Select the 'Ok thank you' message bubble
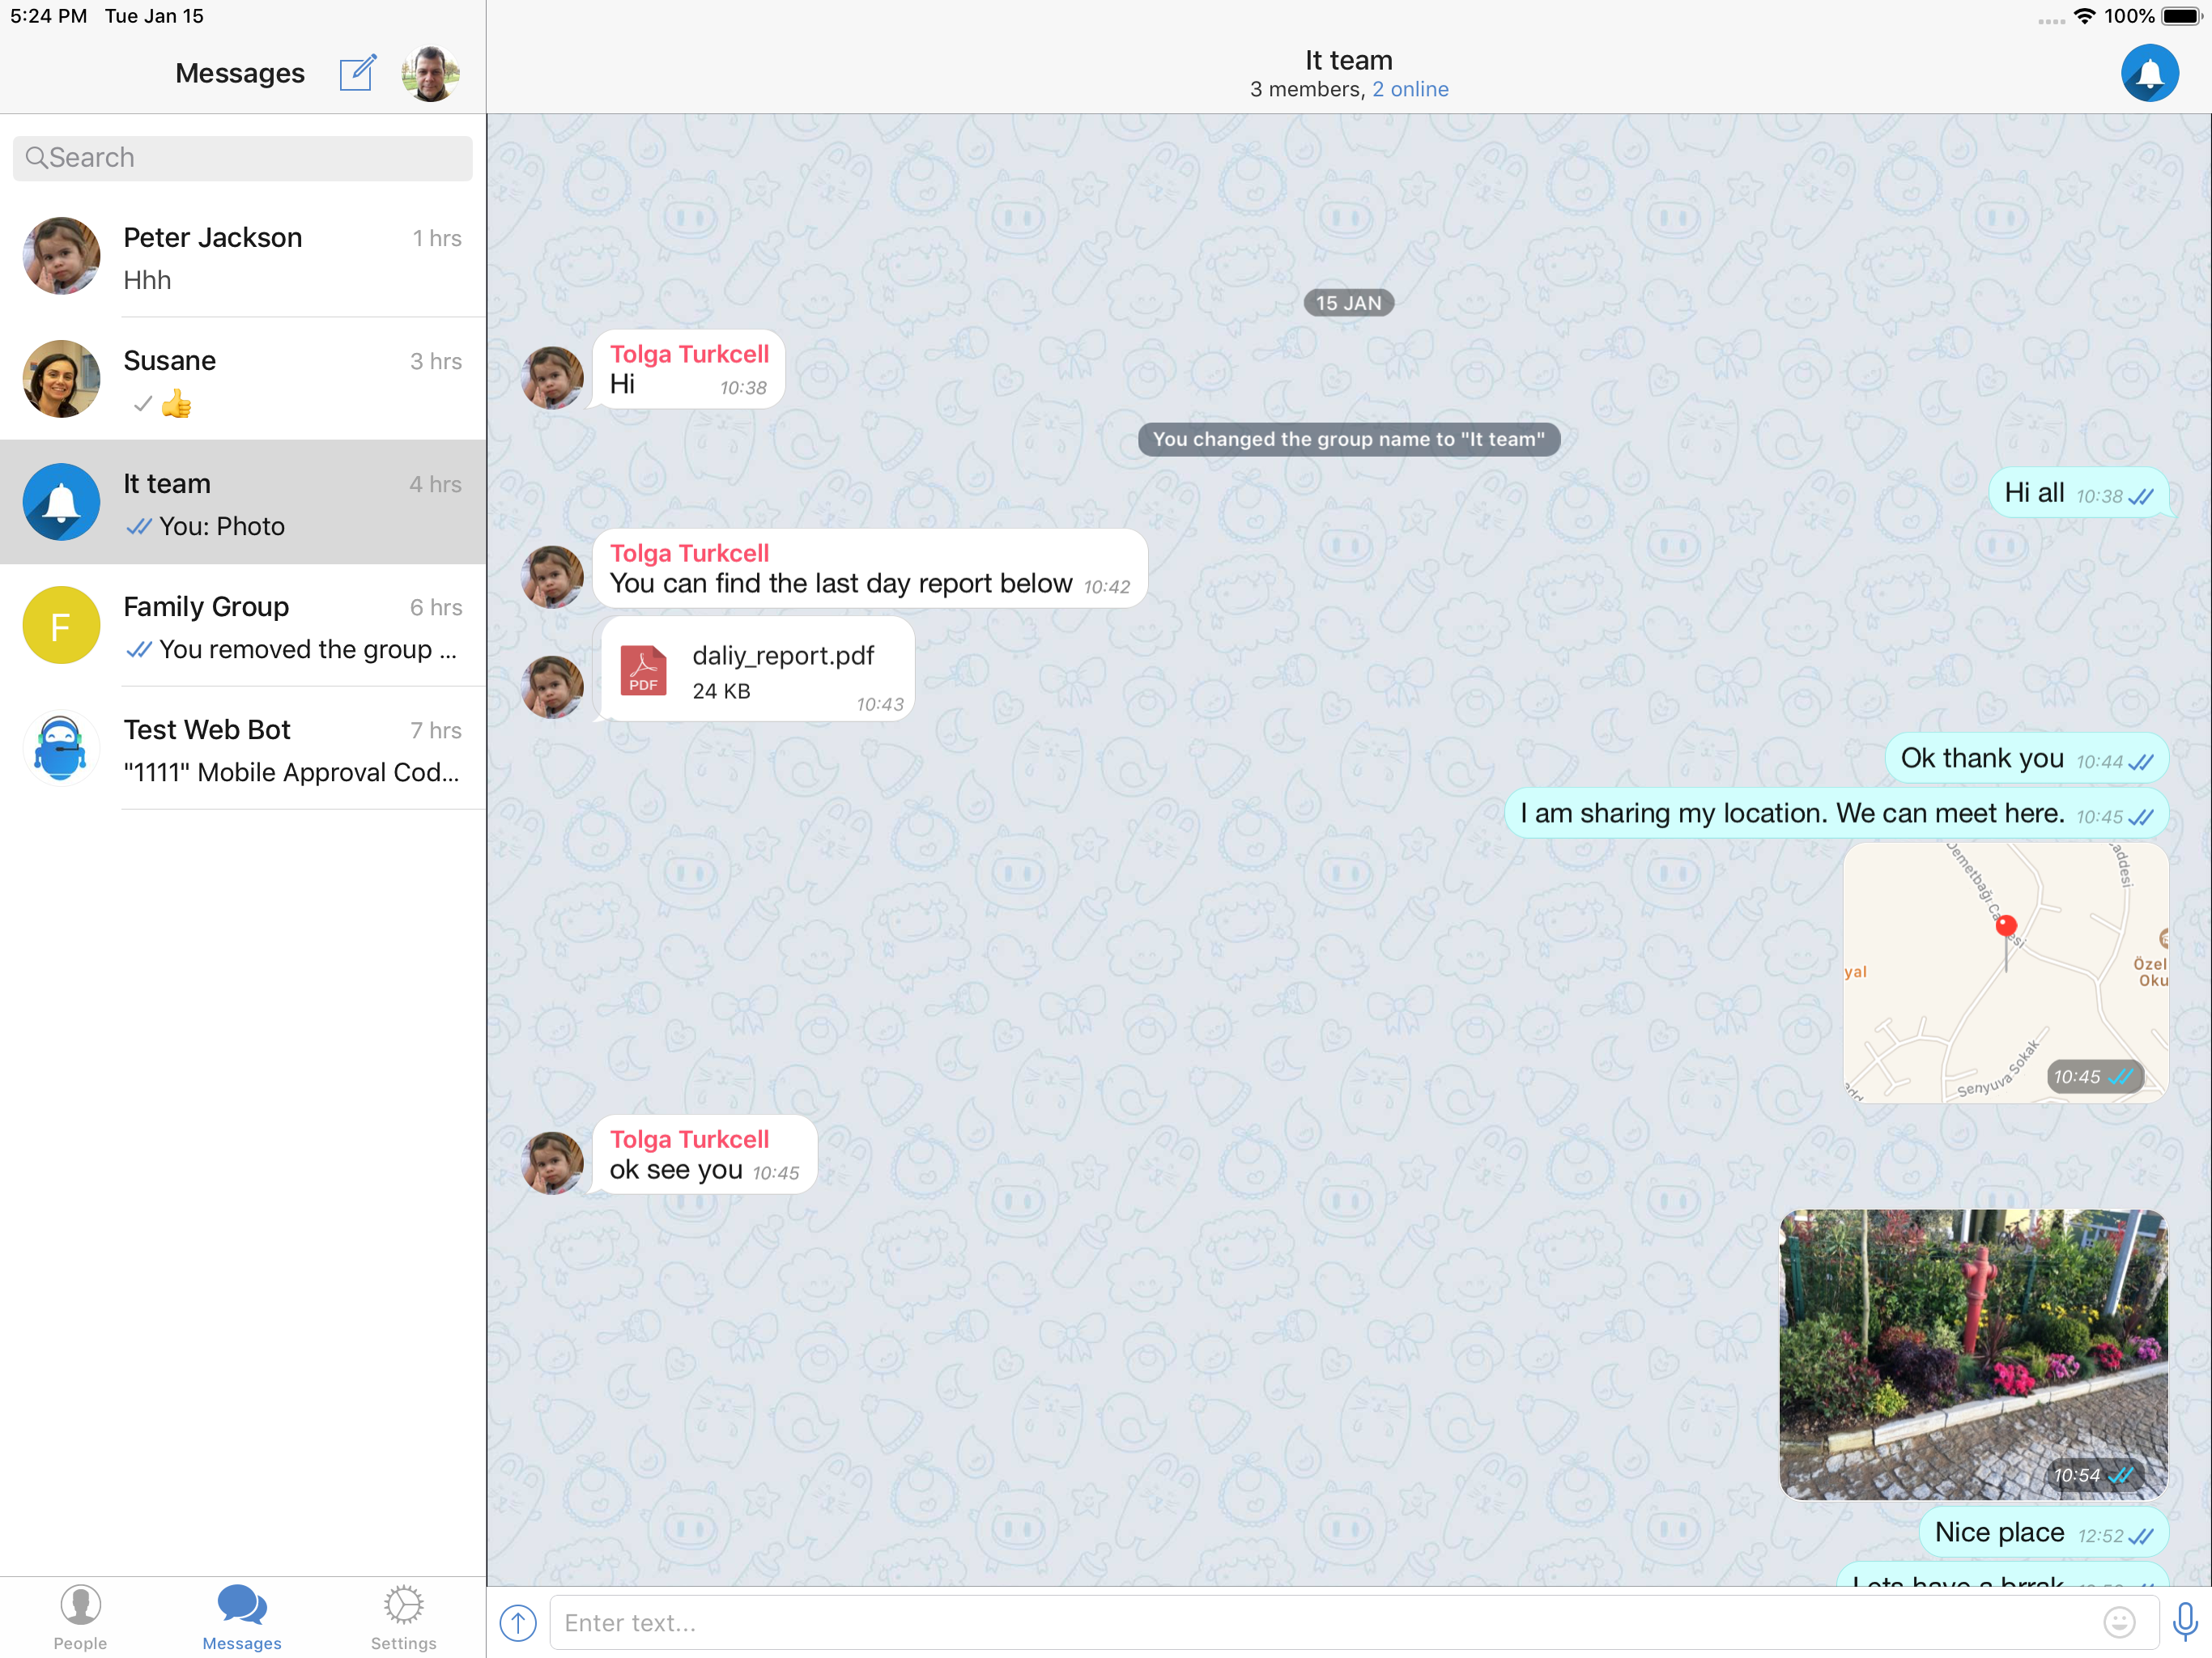This screenshot has width=2212, height=1658. (2027, 759)
